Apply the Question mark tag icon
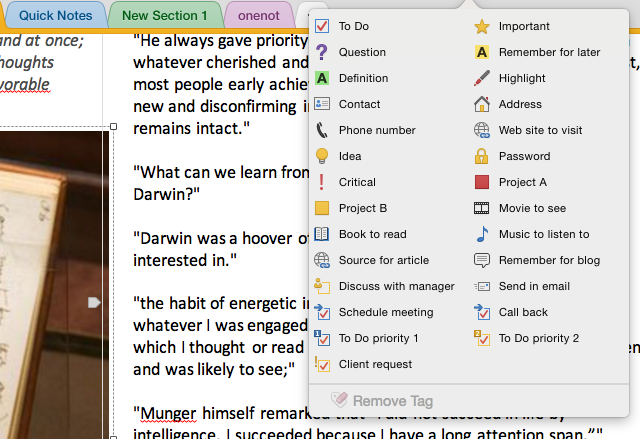The width and height of the screenshot is (640, 439). [x=322, y=52]
